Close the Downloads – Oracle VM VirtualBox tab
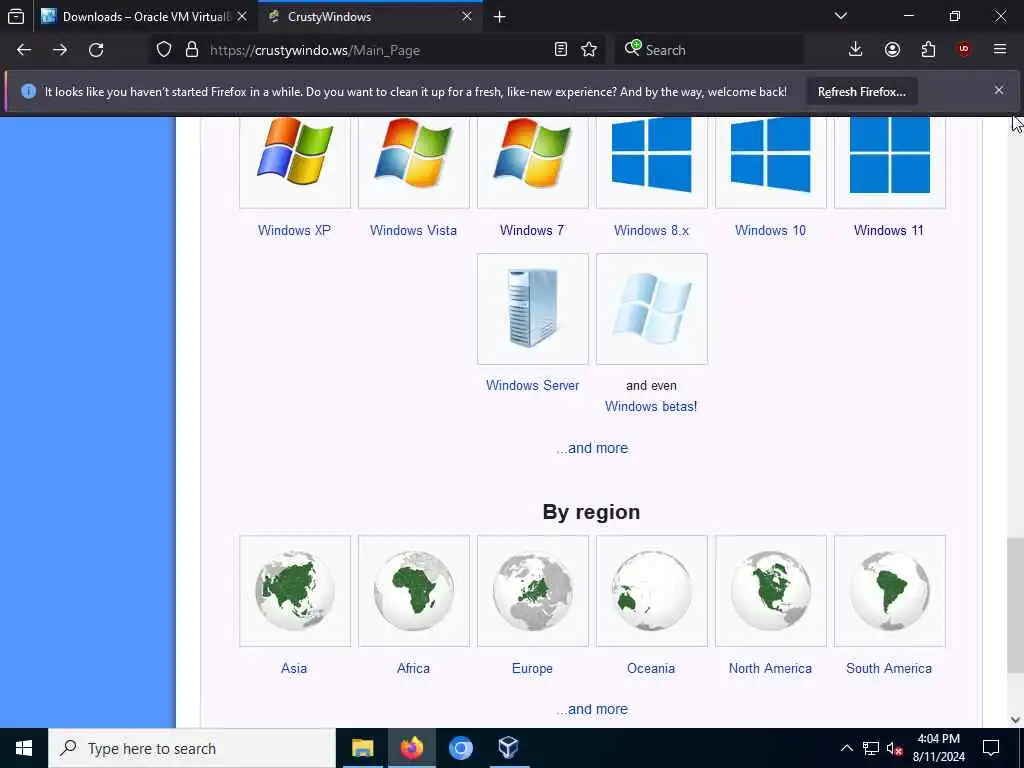 pos(242,17)
